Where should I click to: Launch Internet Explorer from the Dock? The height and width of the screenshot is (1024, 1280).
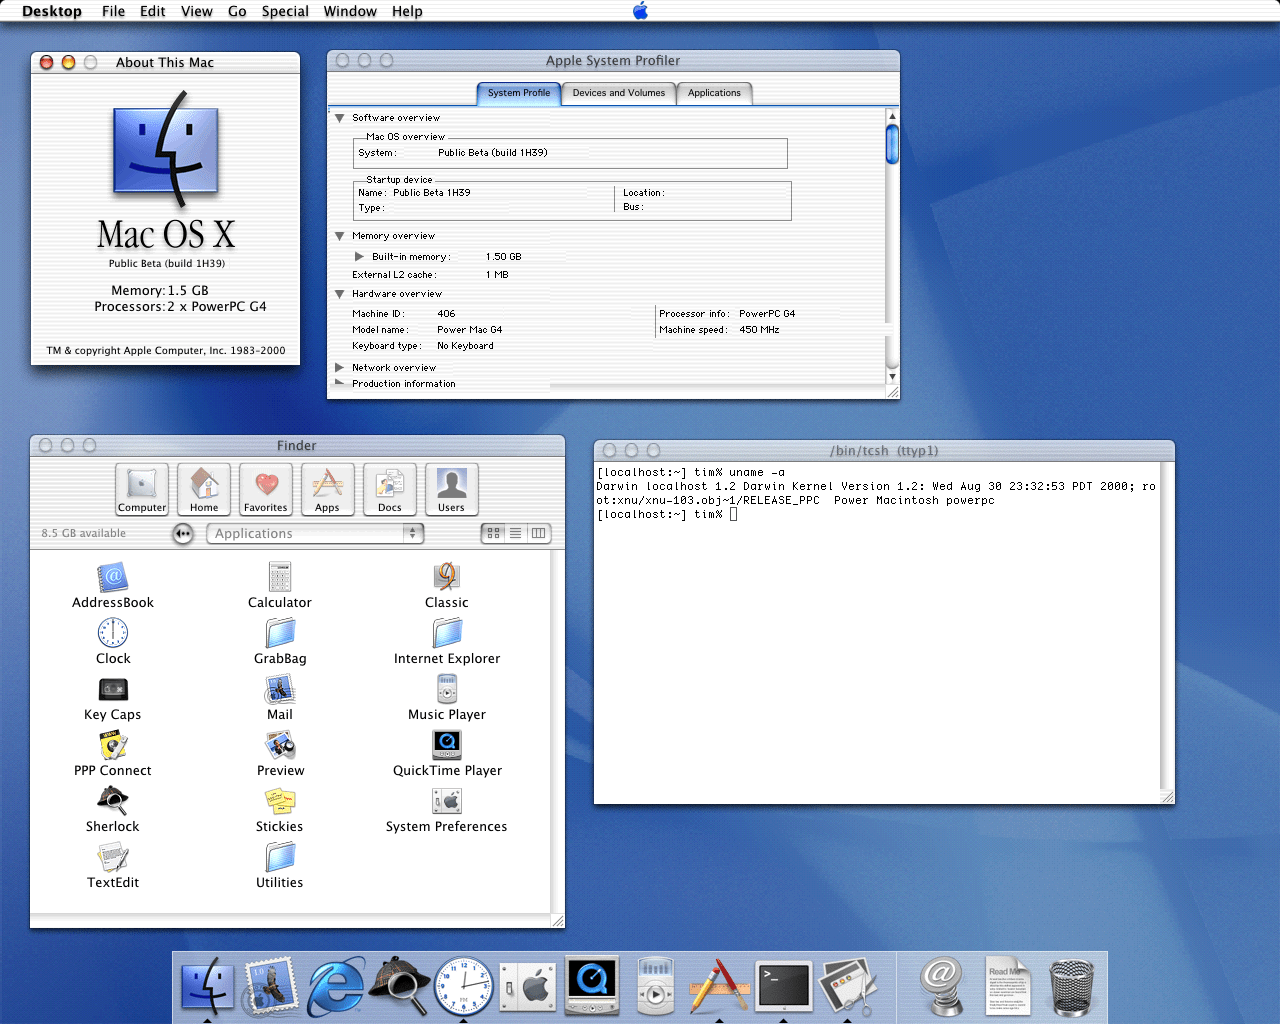click(x=335, y=985)
